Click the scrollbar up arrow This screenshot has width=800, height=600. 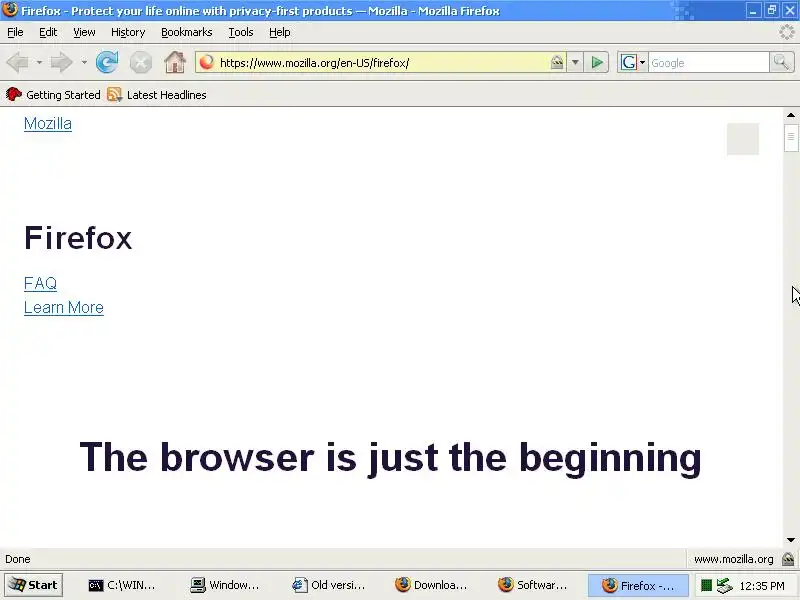[791, 115]
